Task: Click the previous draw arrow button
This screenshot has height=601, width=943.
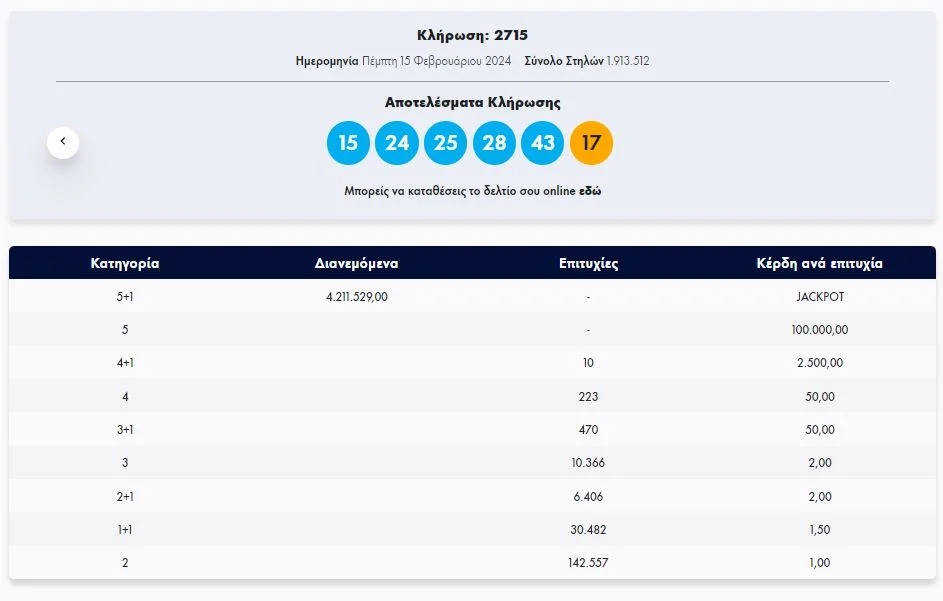Action: tap(63, 142)
